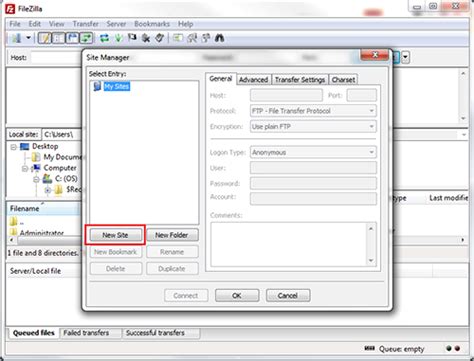Viewport: 474px width, 361px height.
Task: Toggle local directory tree display icon
Action: tap(58, 38)
